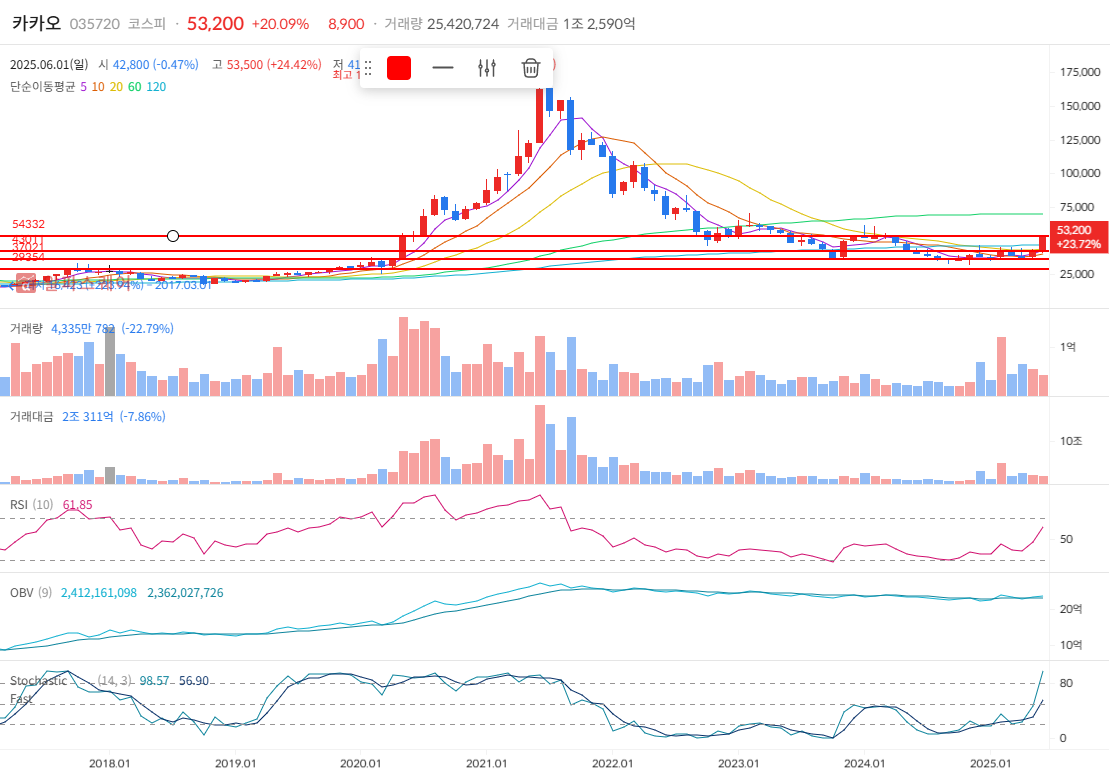
Task: Click the 2025.01 time axis label
Action: point(990,763)
